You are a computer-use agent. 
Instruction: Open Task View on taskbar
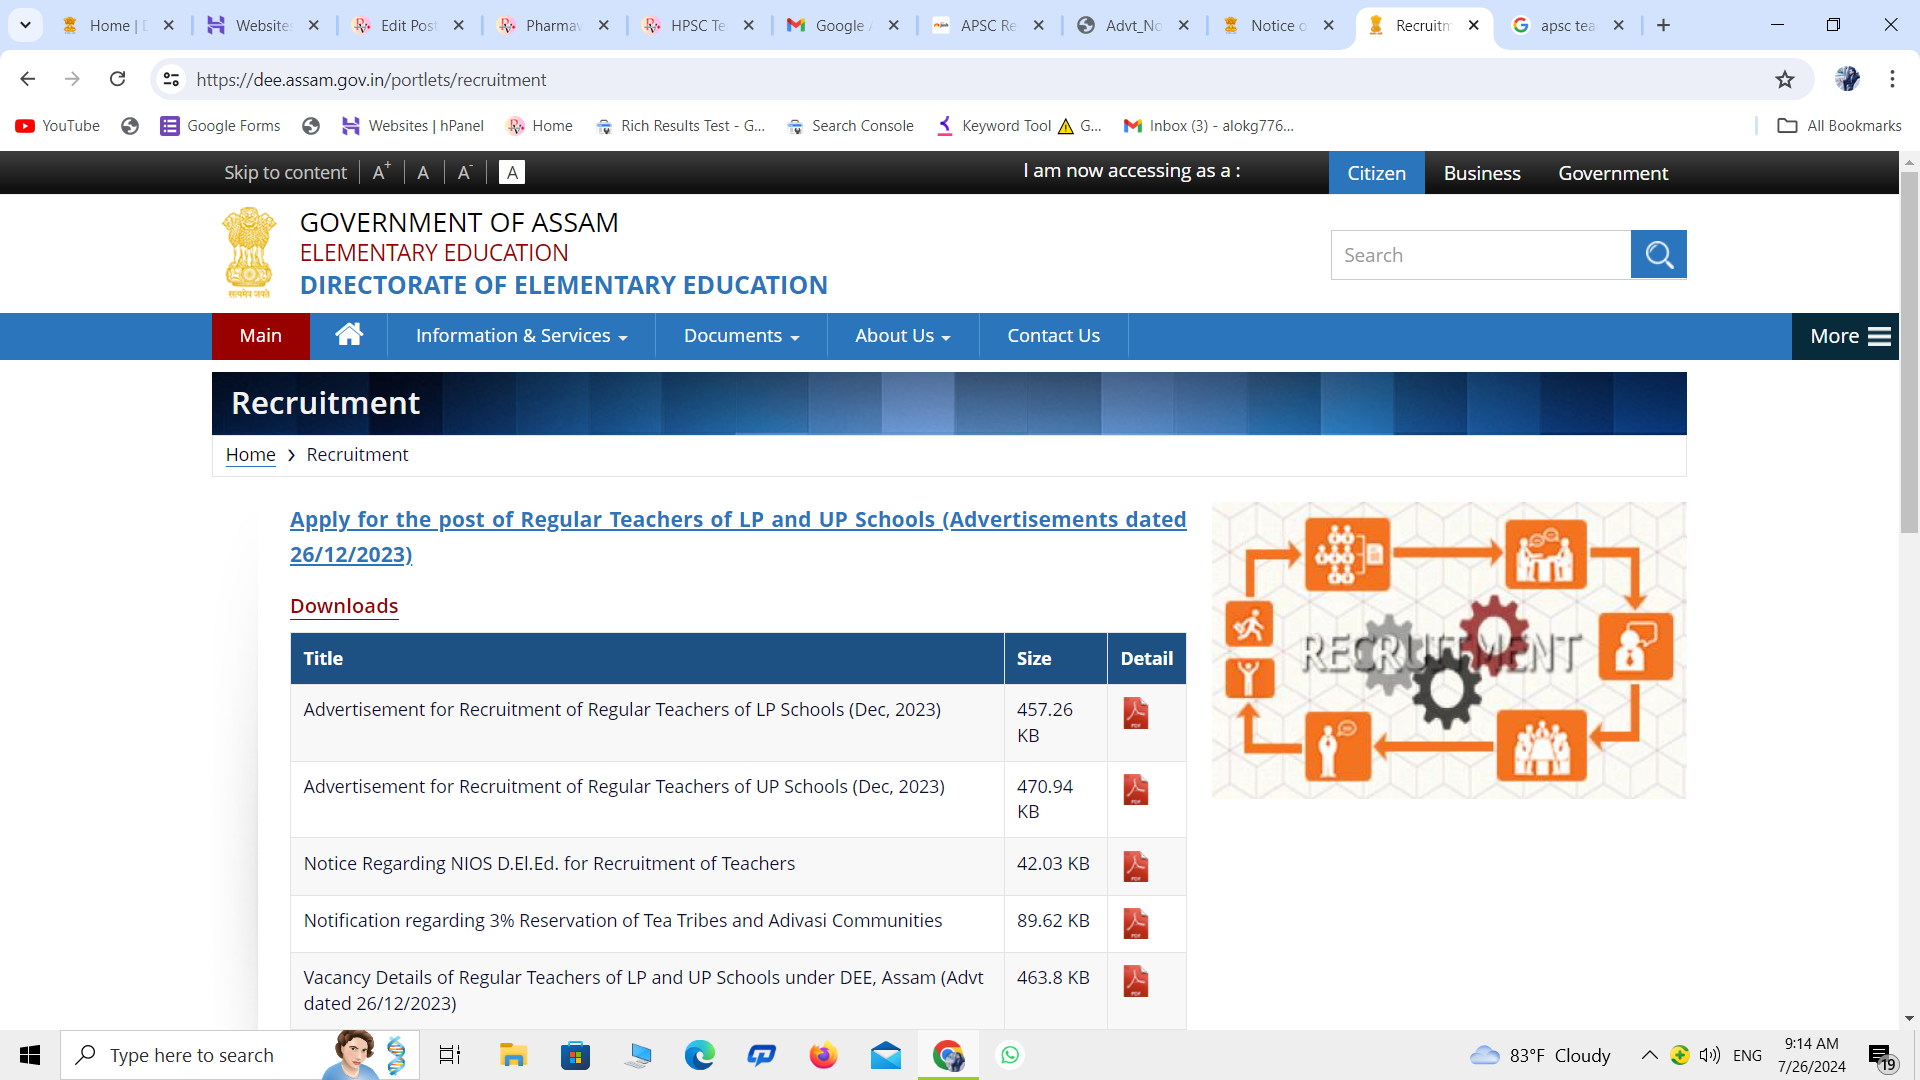click(x=450, y=1055)
